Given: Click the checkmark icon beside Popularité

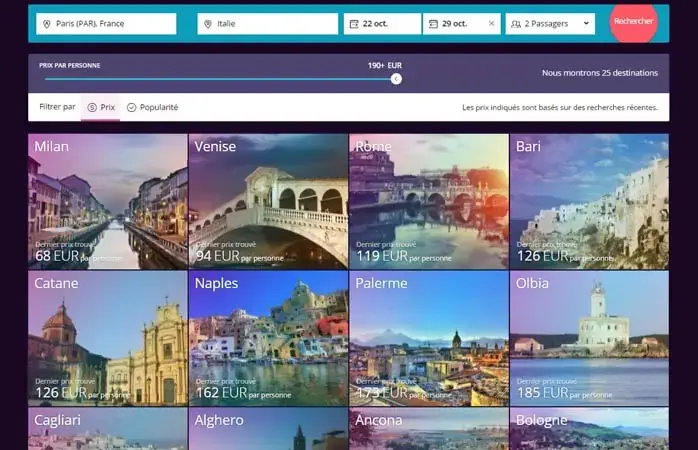Looking at the screenshot, I should 131,107.
